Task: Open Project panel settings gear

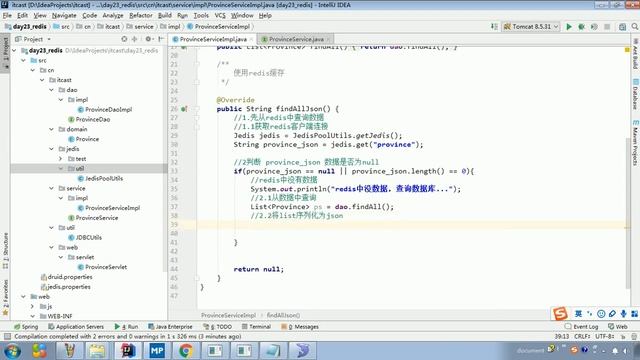Action: (x=148, y=39)
